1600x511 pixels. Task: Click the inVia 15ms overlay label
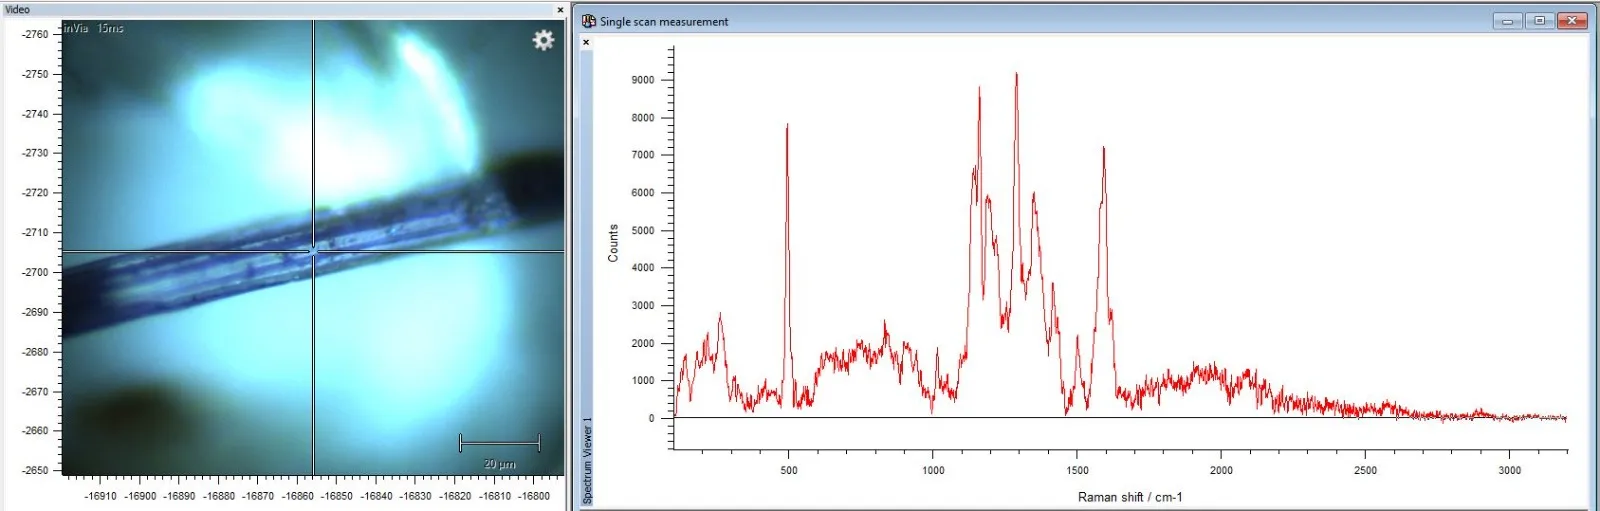(95, 28)
